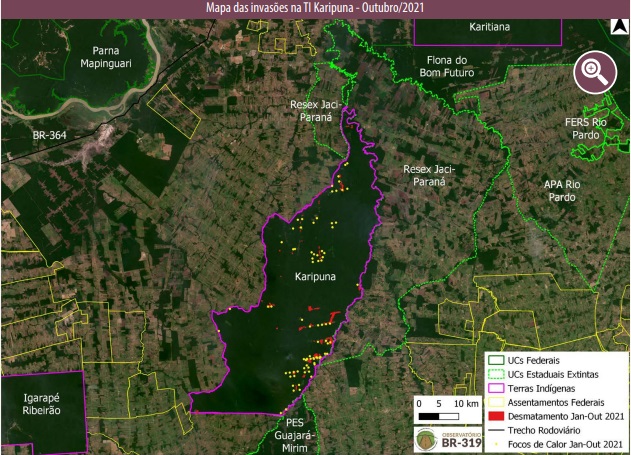Click the map title at the top
Viewport: 631px width, 455px height.
point(315,8)
